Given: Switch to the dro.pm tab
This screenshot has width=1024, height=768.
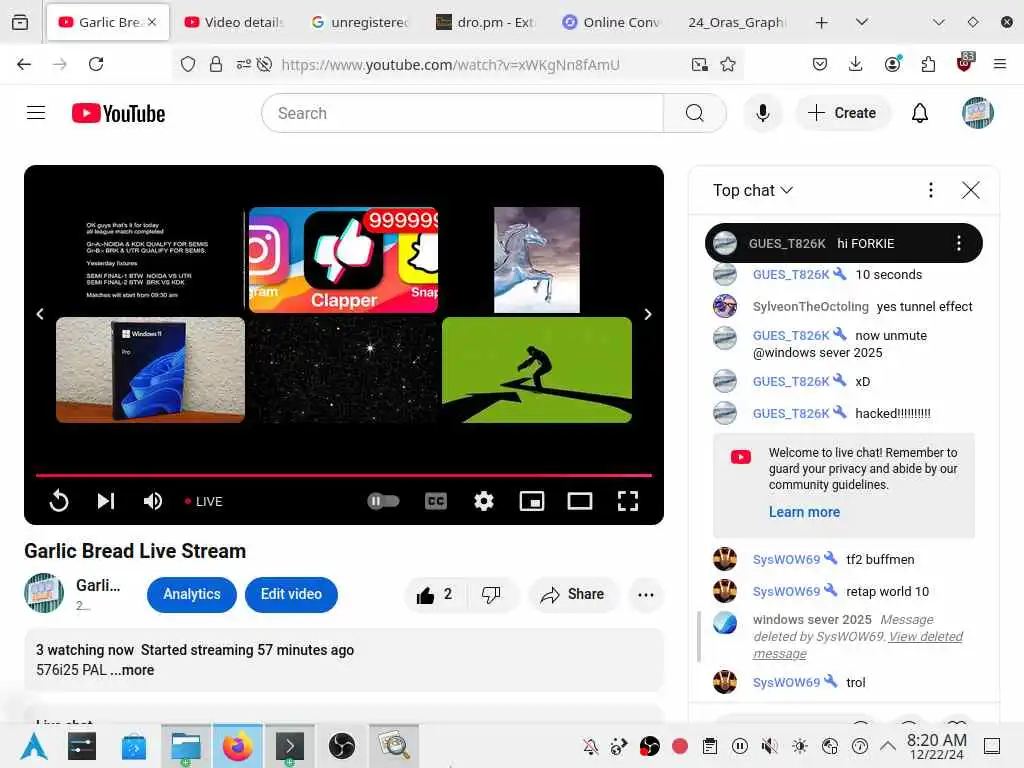Looking at the screenshot, I should pos(485,22).
